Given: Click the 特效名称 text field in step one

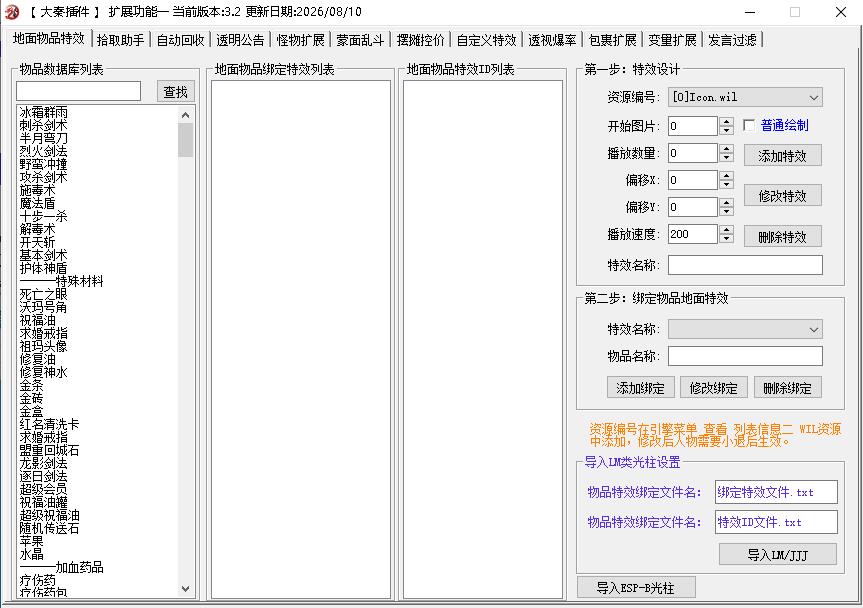Looking at the screenshot, I should (745, 265).
